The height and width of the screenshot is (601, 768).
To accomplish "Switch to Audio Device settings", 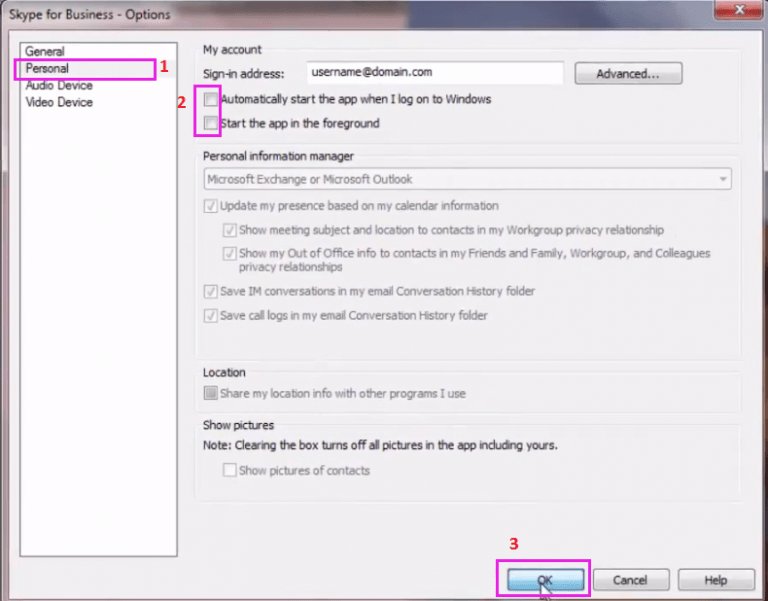I will pyautogui.click(x=59, y=85).
